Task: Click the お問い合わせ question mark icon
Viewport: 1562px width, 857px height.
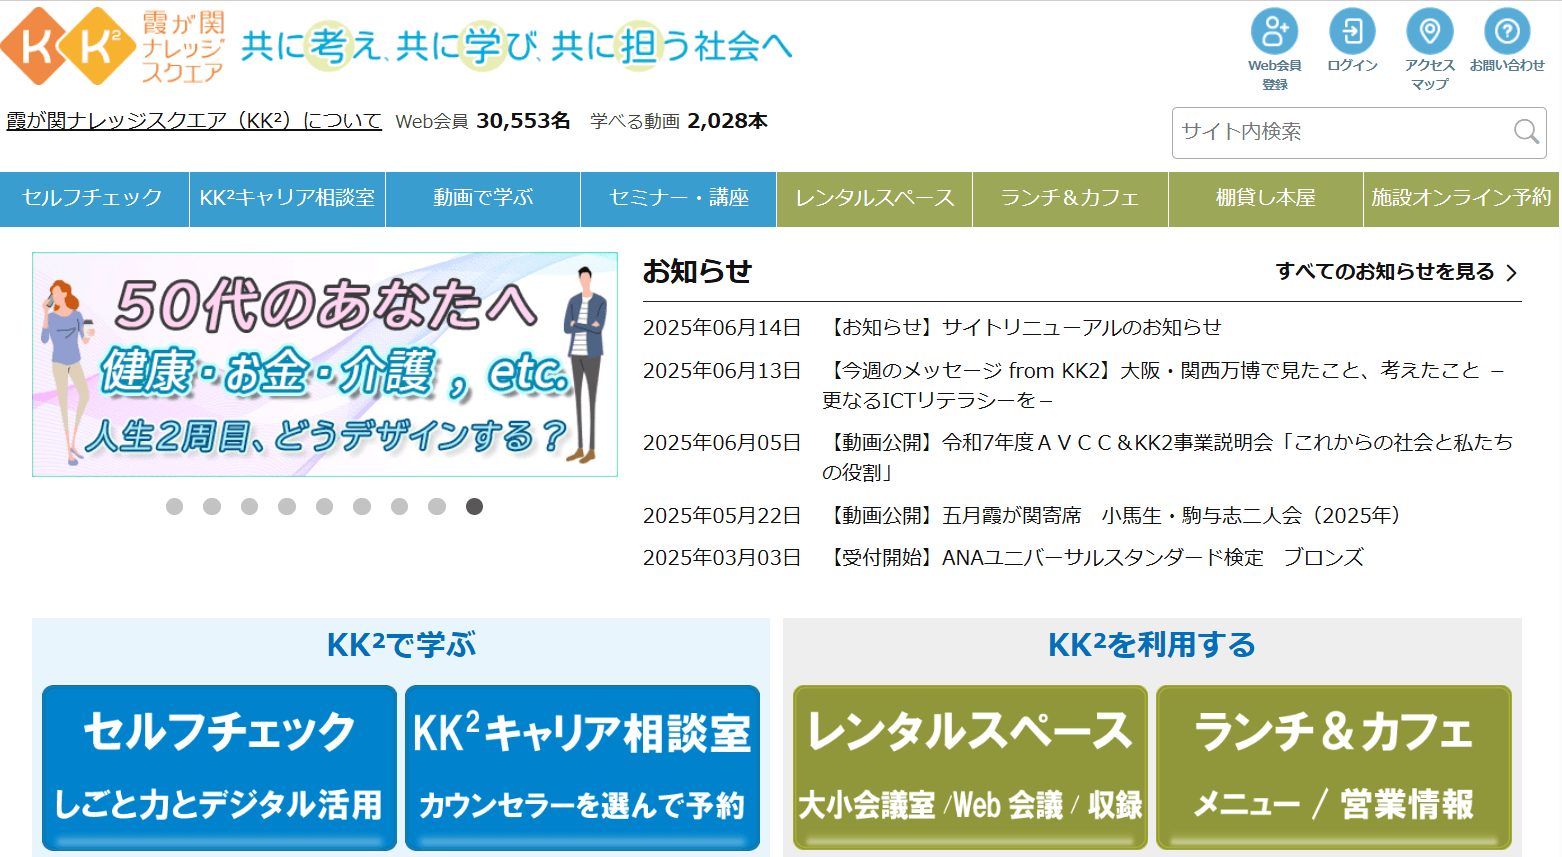Action: pos(1506,32)
